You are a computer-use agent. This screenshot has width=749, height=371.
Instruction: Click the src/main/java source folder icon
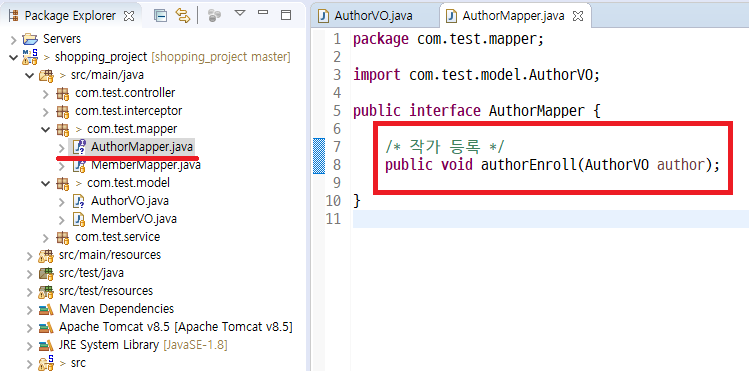[46, 75]
